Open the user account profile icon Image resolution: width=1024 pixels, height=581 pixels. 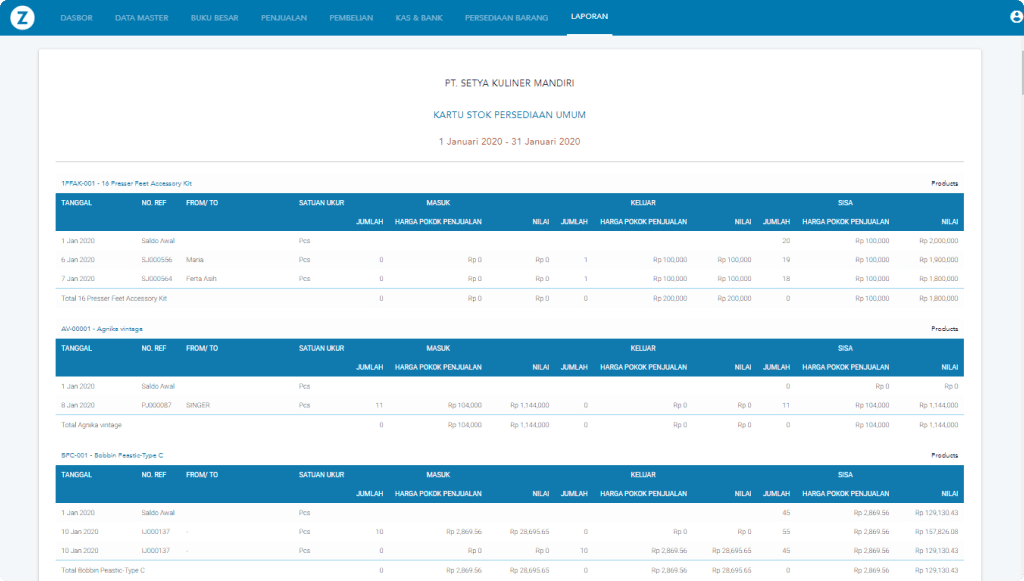tap(1017, 17)
